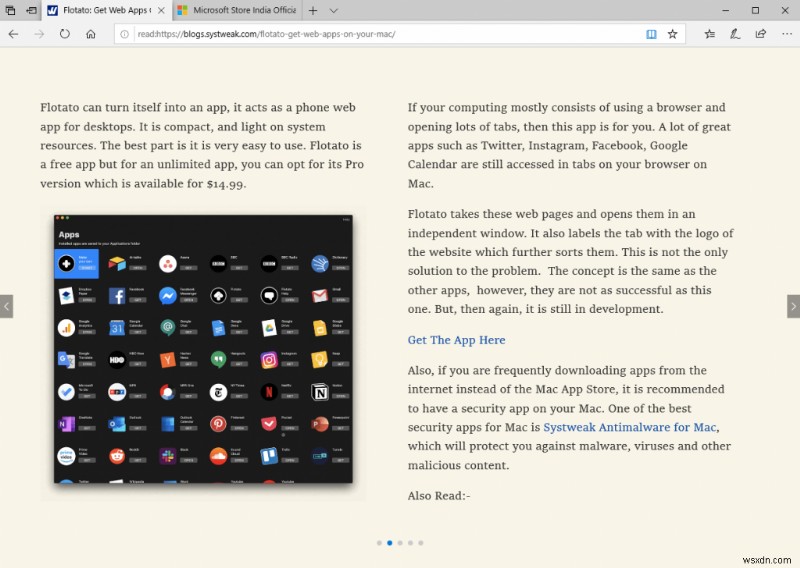Click Dictionary icon in Apps screenshot
This screenshot has width=800, height=568.
coord(319,263)
